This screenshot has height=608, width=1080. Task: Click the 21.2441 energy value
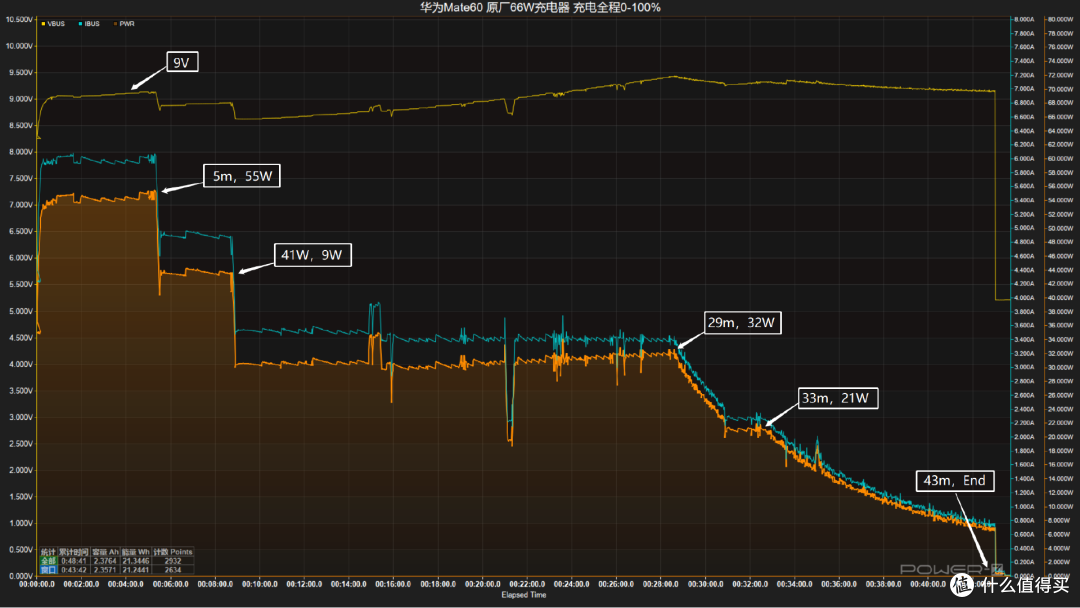[136, 569]
